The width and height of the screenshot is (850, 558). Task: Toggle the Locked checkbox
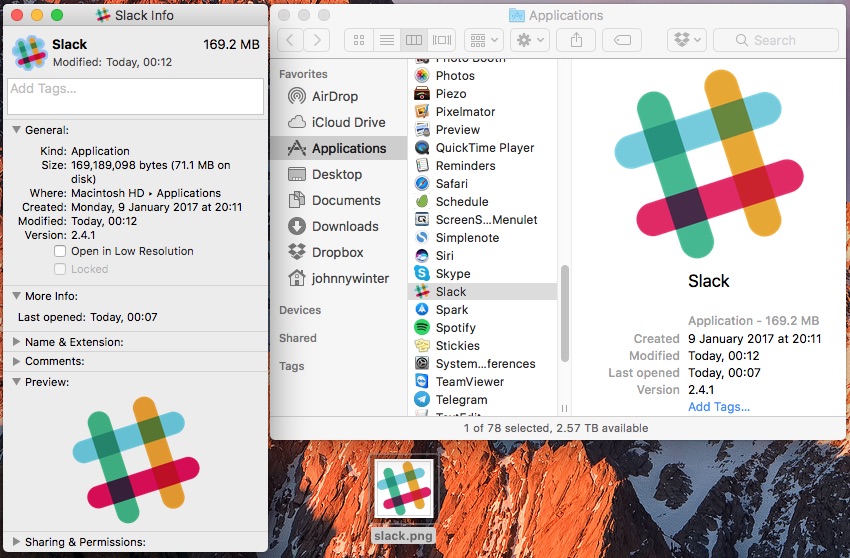tap(60, 269)
